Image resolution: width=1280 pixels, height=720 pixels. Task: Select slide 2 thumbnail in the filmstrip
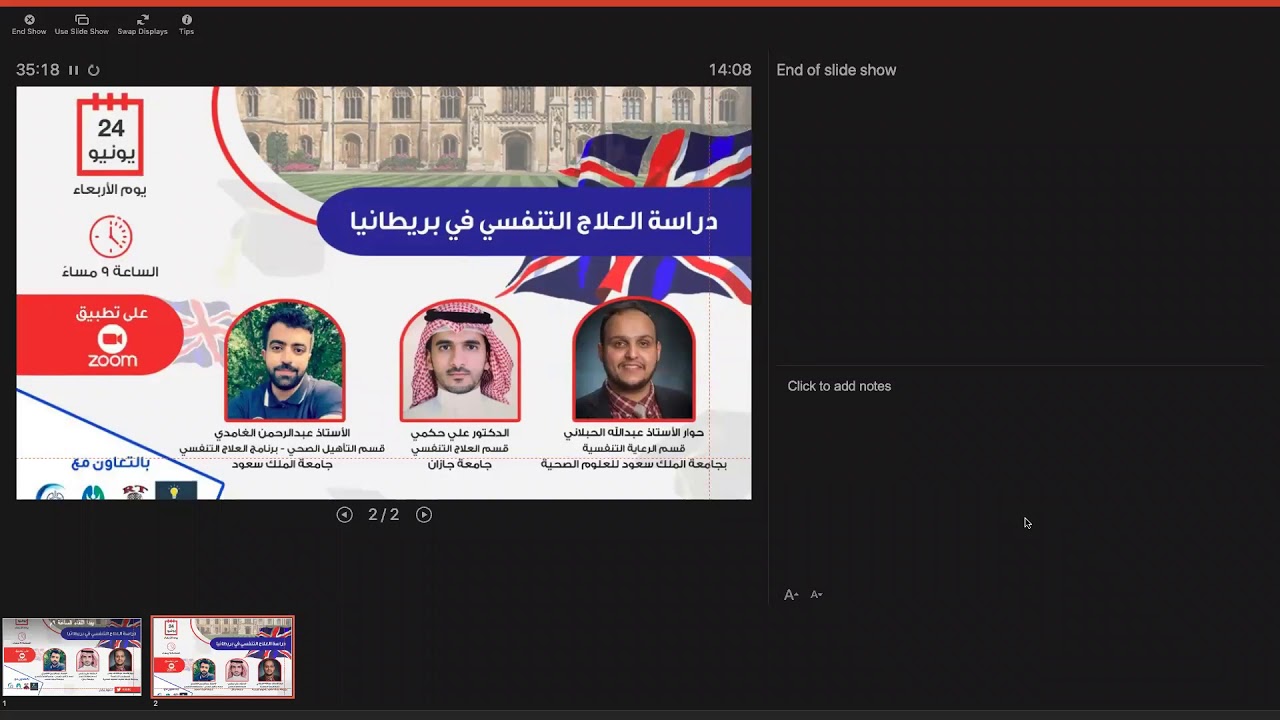(222, 656)
